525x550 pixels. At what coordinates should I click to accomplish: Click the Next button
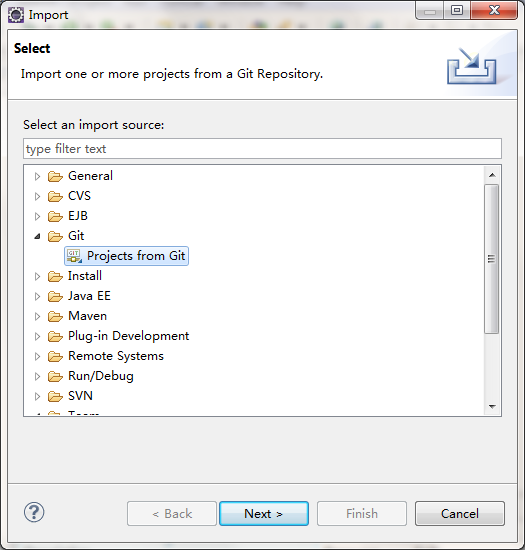pos(264,514)
